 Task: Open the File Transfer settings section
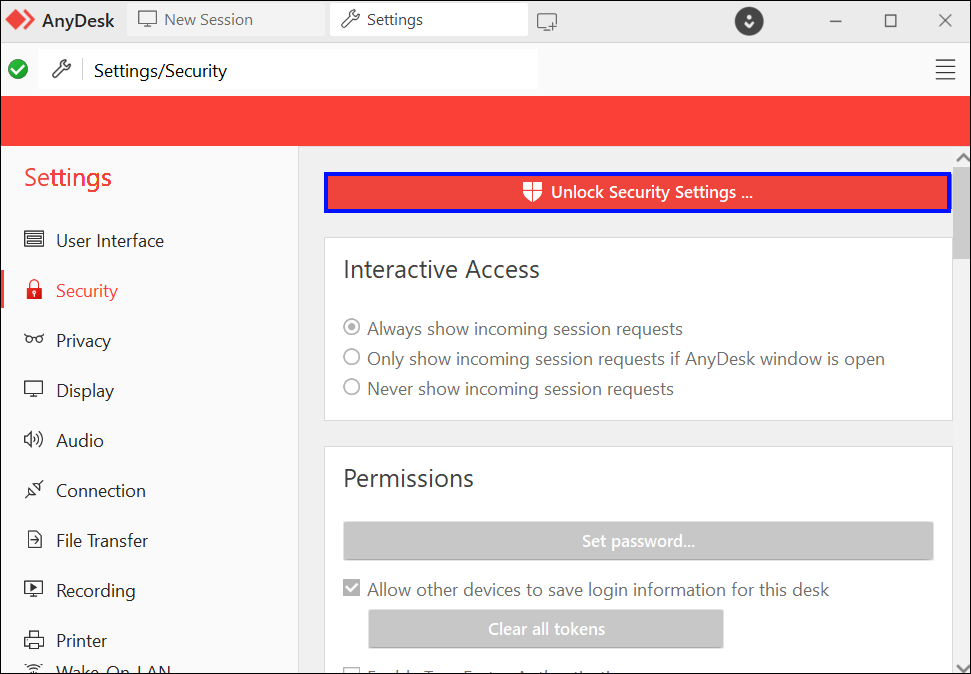(101, 541)
